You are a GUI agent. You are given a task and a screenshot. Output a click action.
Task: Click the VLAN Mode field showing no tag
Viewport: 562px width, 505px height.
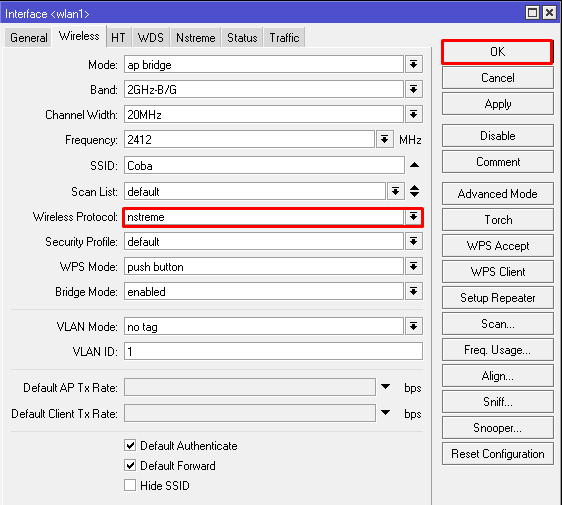pos(264,326)
